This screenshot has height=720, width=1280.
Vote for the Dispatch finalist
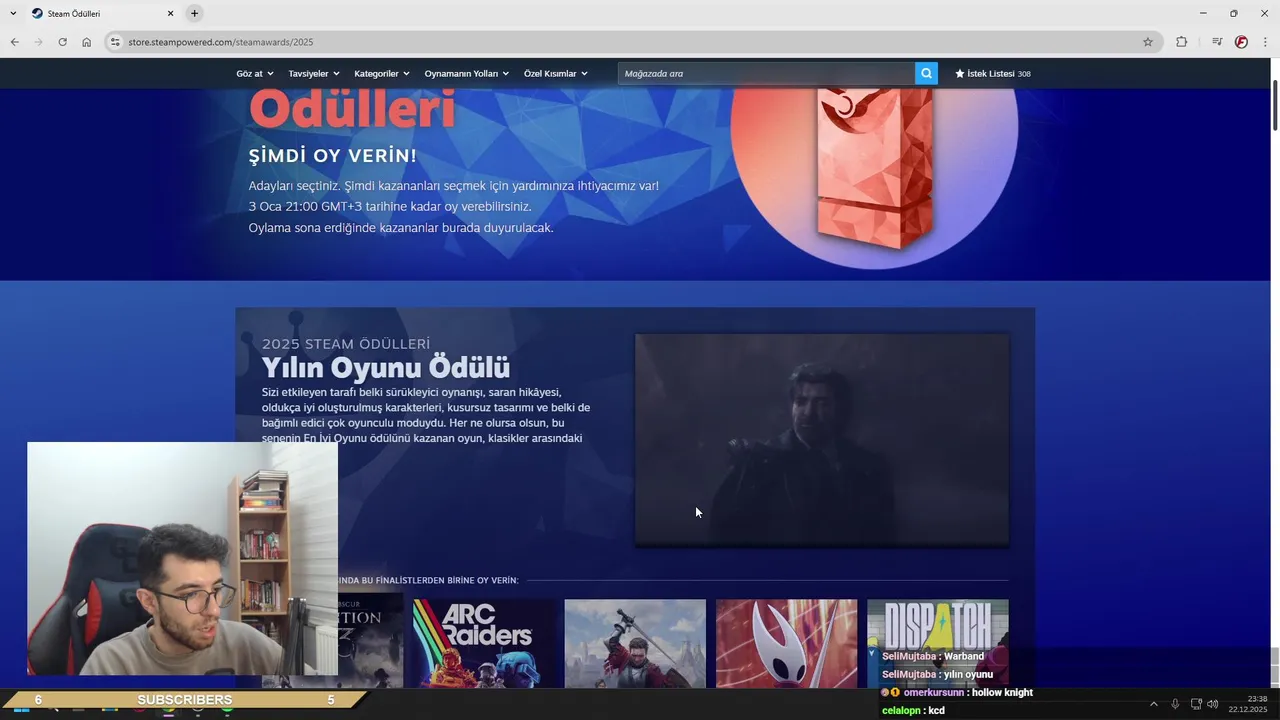pyautogui.click(x=937, y=624)
